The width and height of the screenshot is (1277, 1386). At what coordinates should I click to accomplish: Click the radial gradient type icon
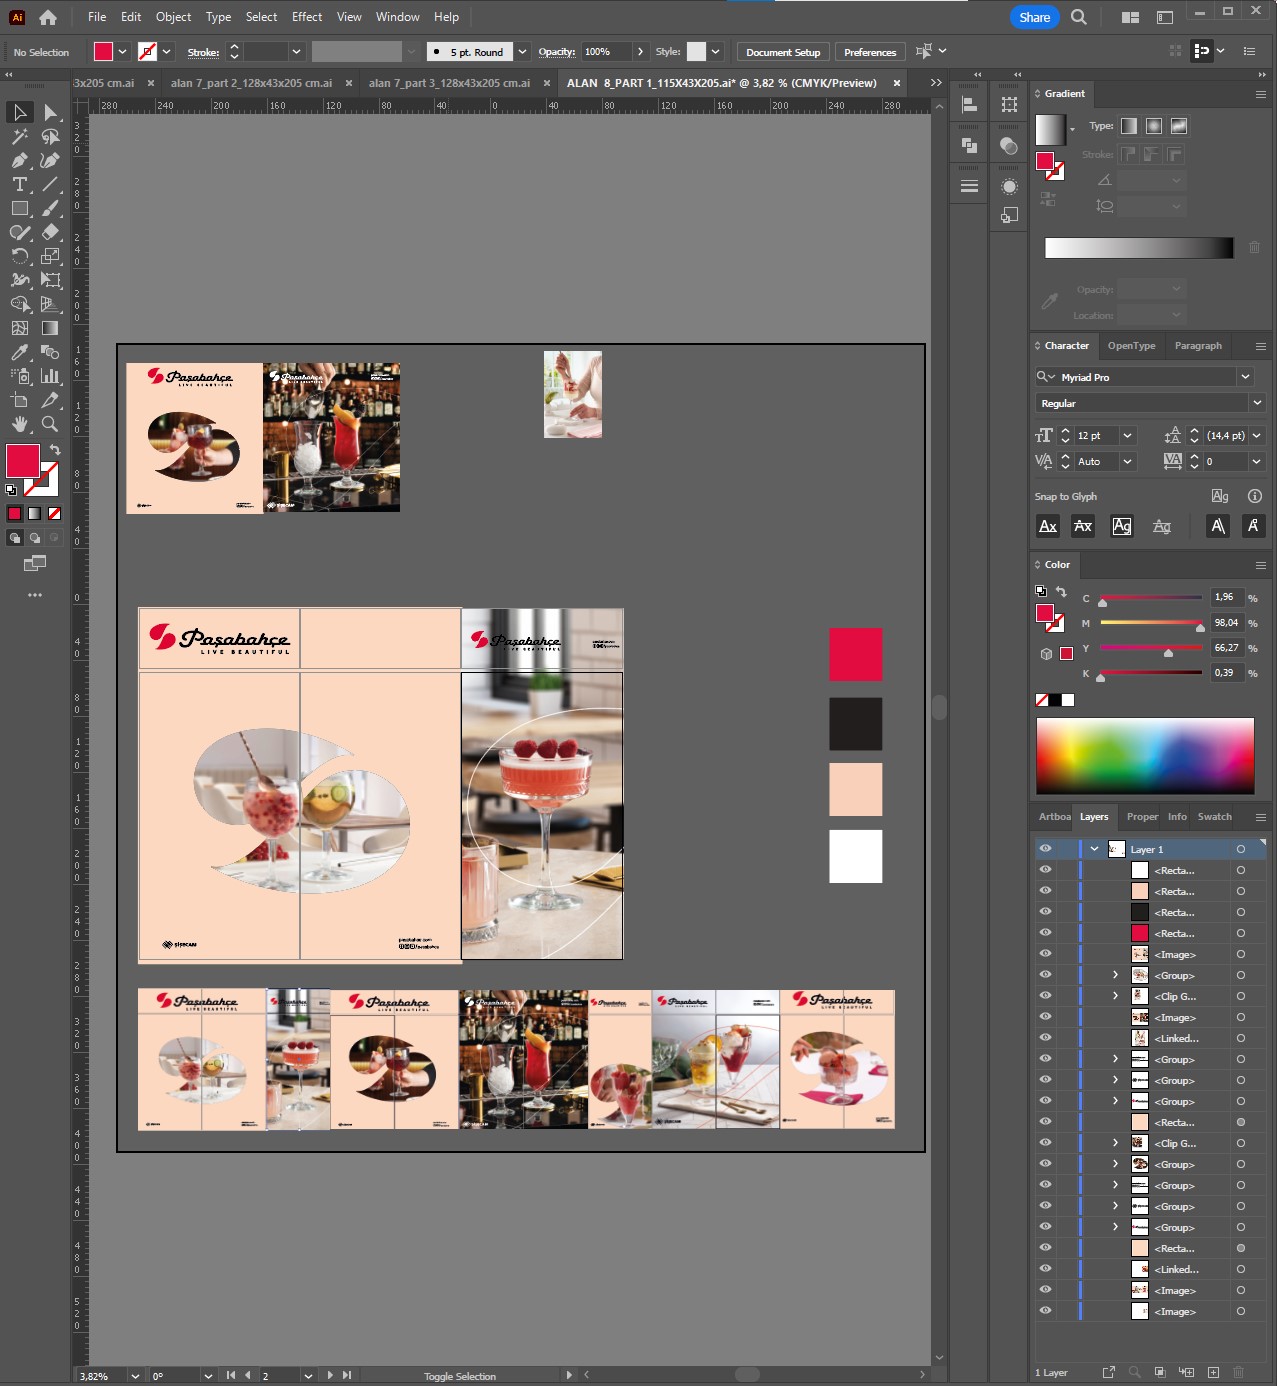tap(1154, 126)
